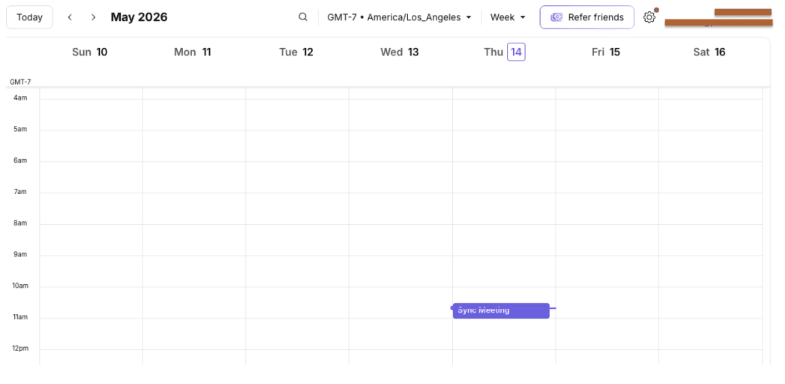Select the highlighted Thu 14 date
This screenshot has width=785, height=384.
click(516, 52)
